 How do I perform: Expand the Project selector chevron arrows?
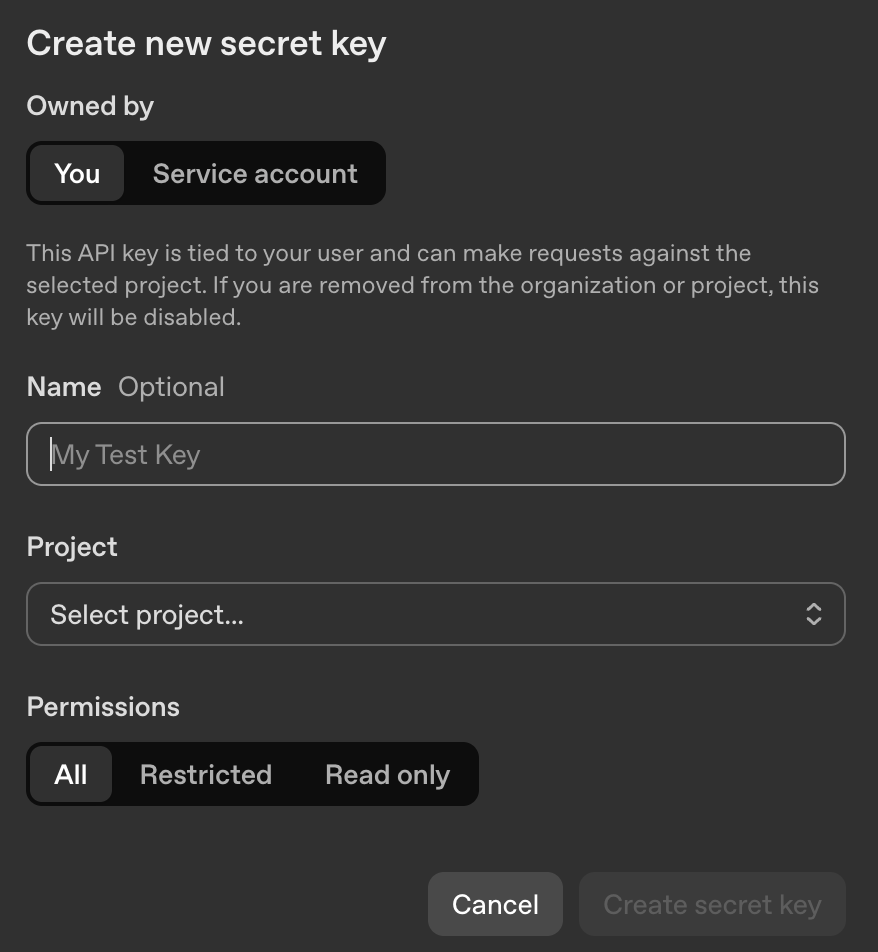pos(813,614)
